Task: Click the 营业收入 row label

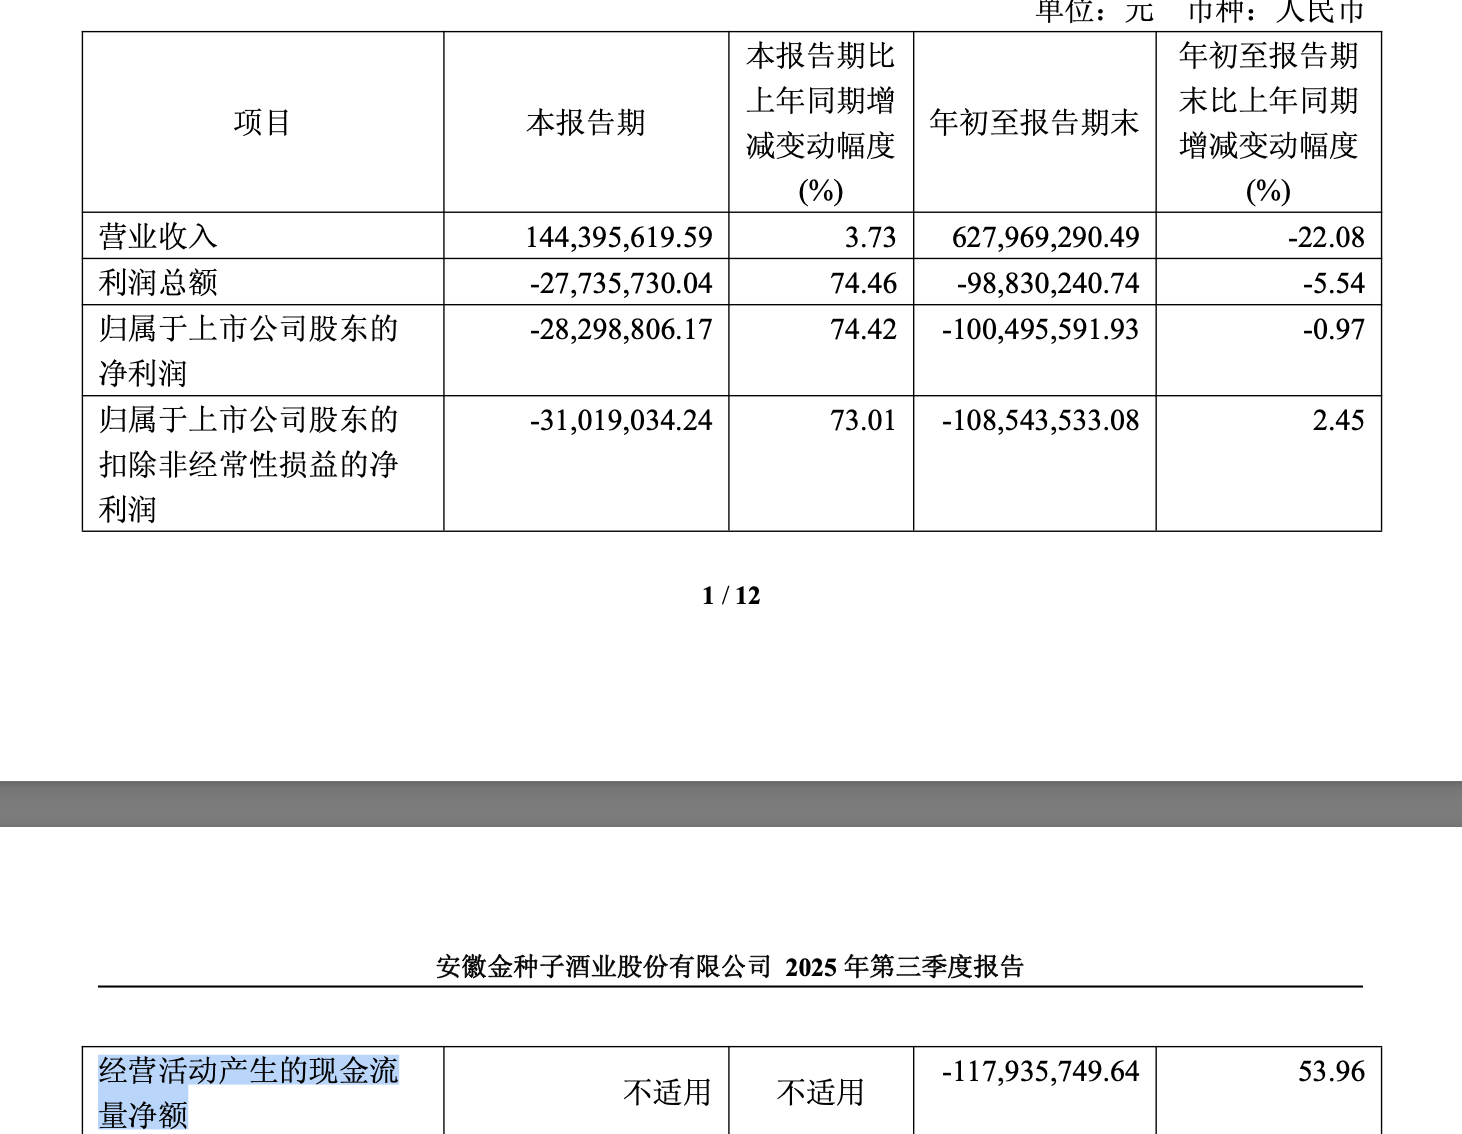Action: [158, 237]
